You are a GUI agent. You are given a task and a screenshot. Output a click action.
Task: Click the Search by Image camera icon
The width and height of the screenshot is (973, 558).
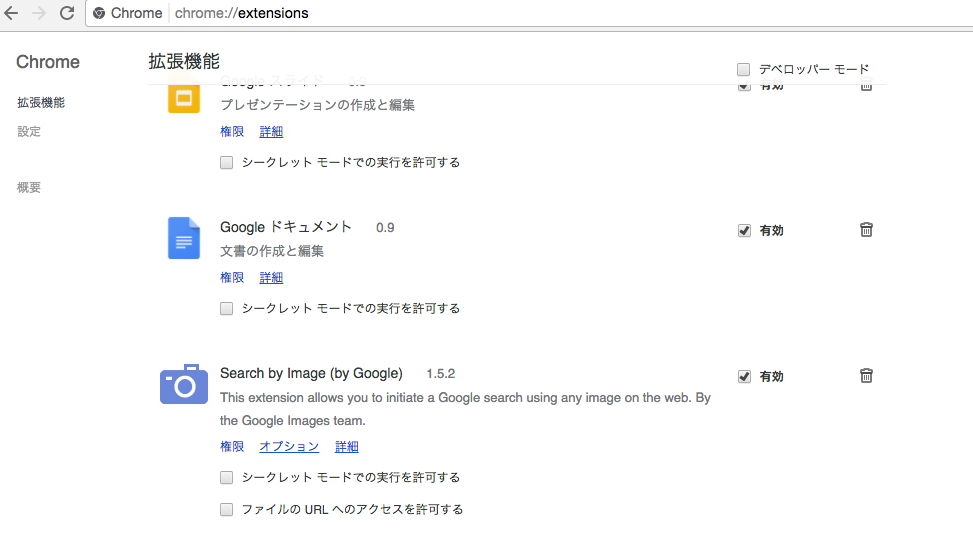[x=184, y=384]
